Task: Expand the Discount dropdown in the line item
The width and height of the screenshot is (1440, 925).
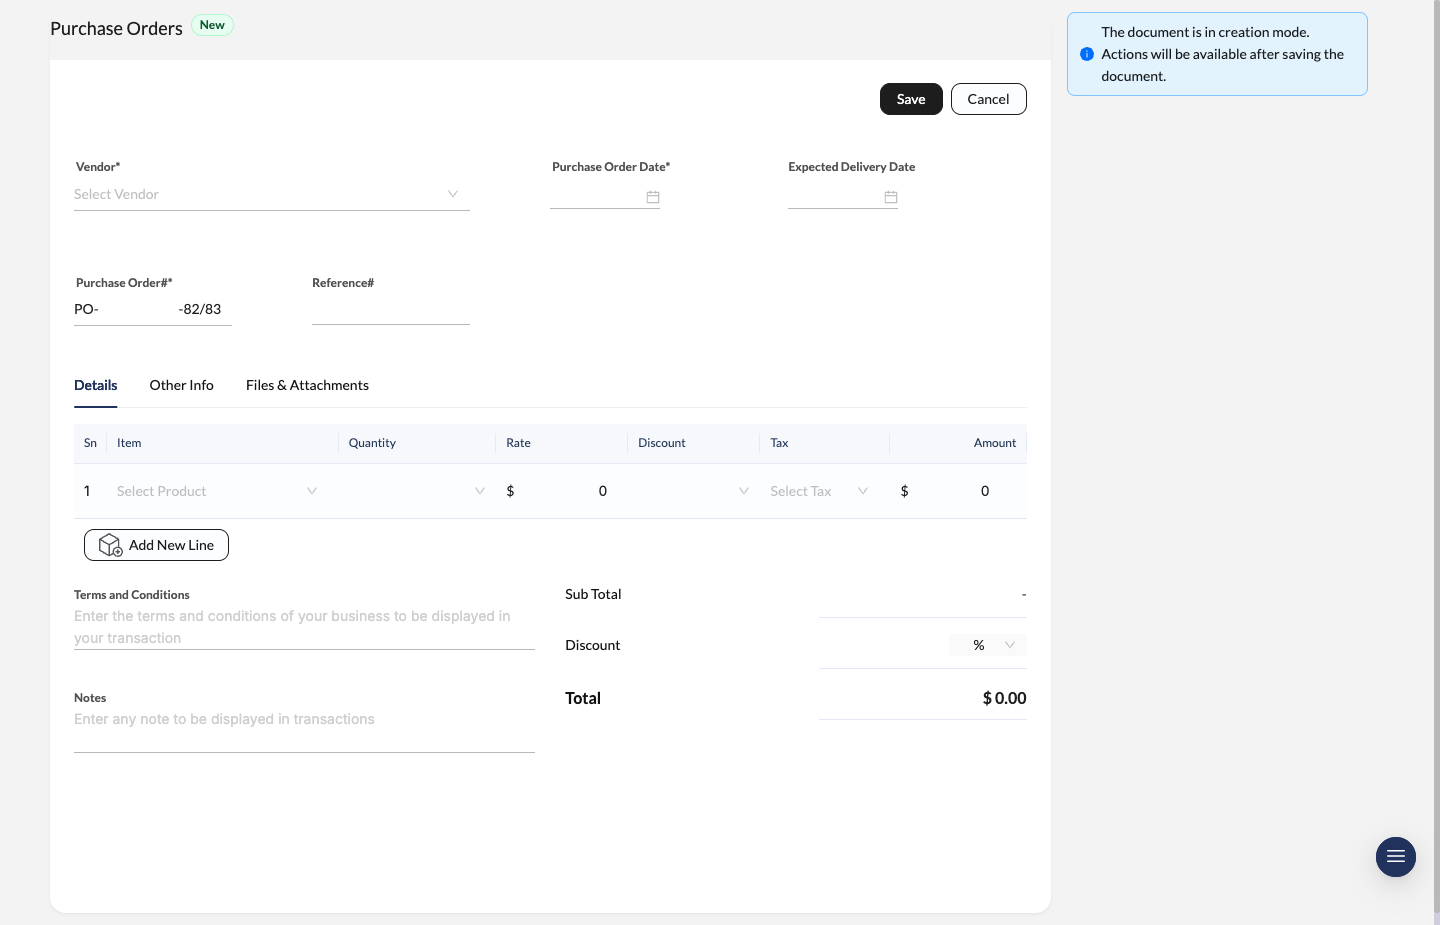Action: click(743, 491)
